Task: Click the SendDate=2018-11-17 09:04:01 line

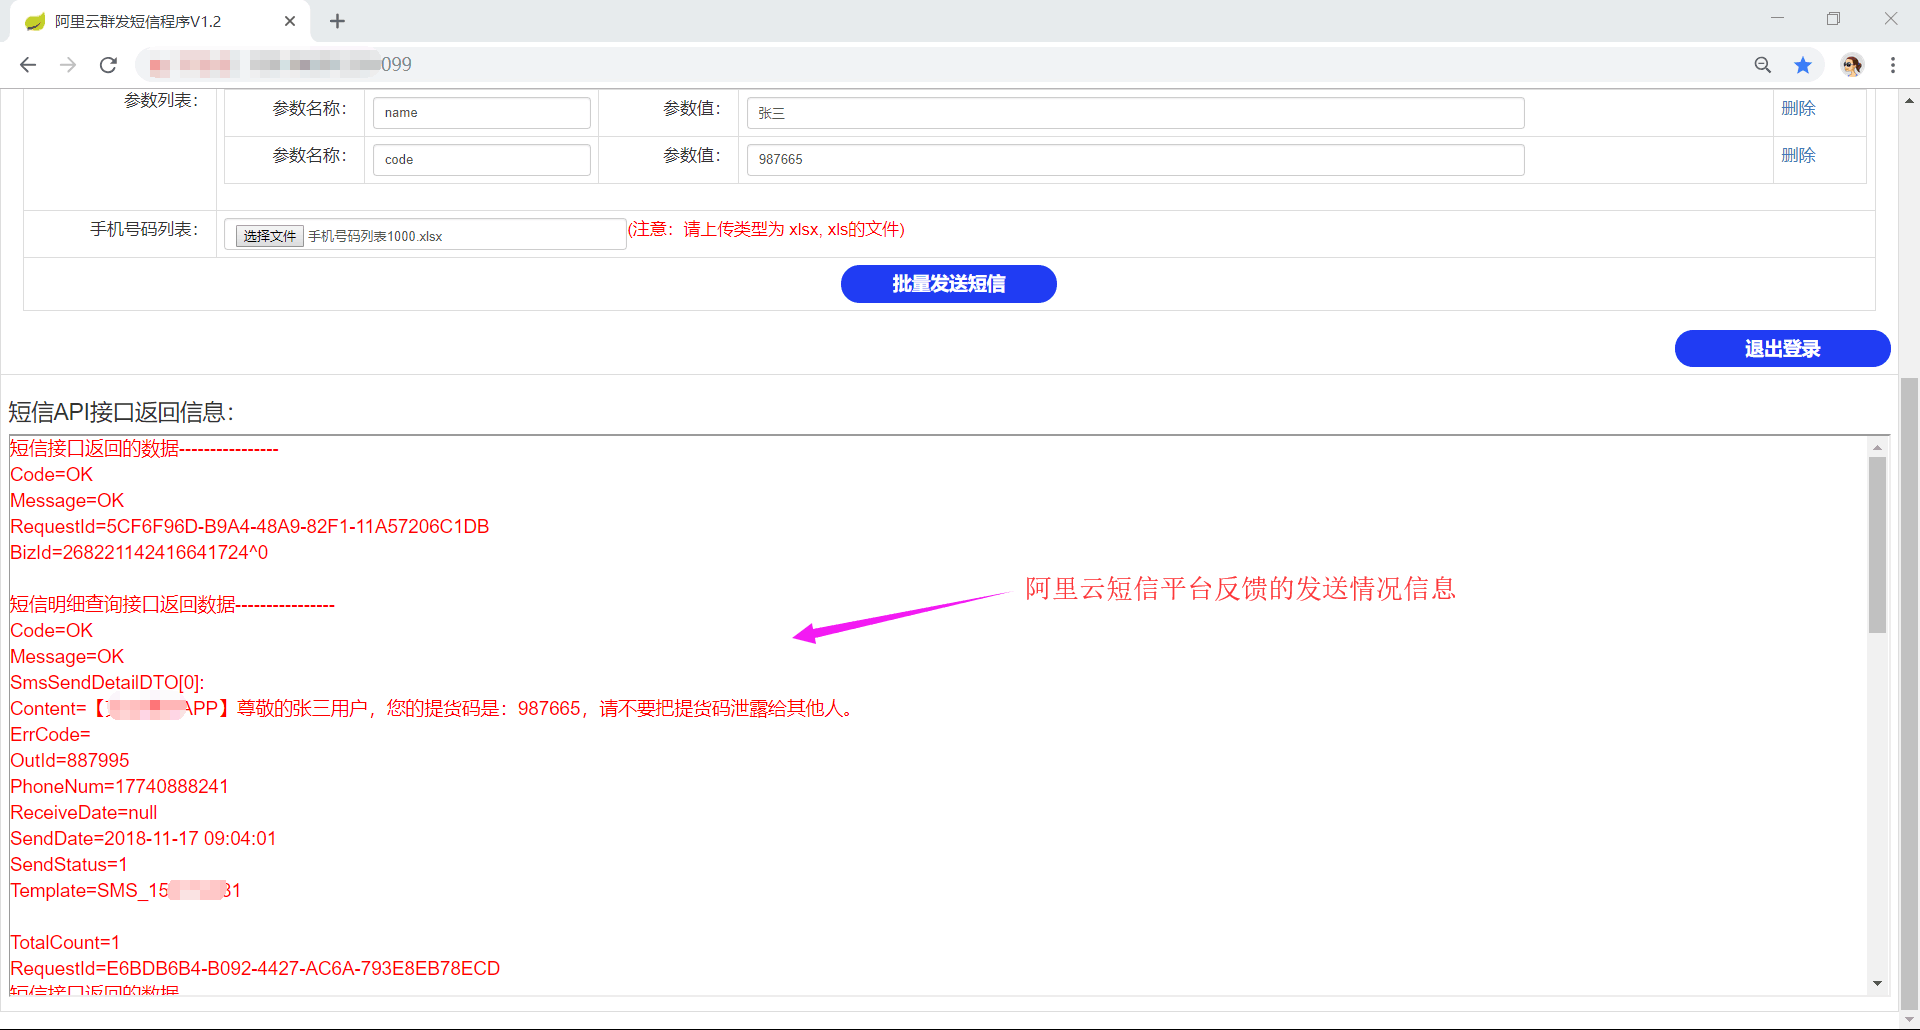Action: (143, 839)
